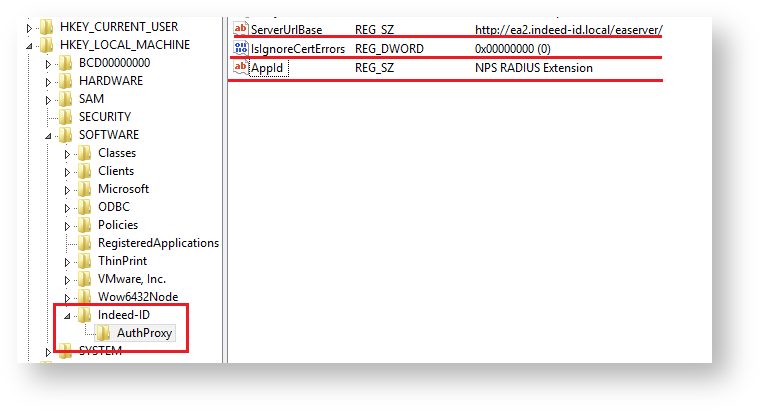Click the IsIgnoreCertErrors DWORD value icon
760x411 pixels.
click(240, 48)
